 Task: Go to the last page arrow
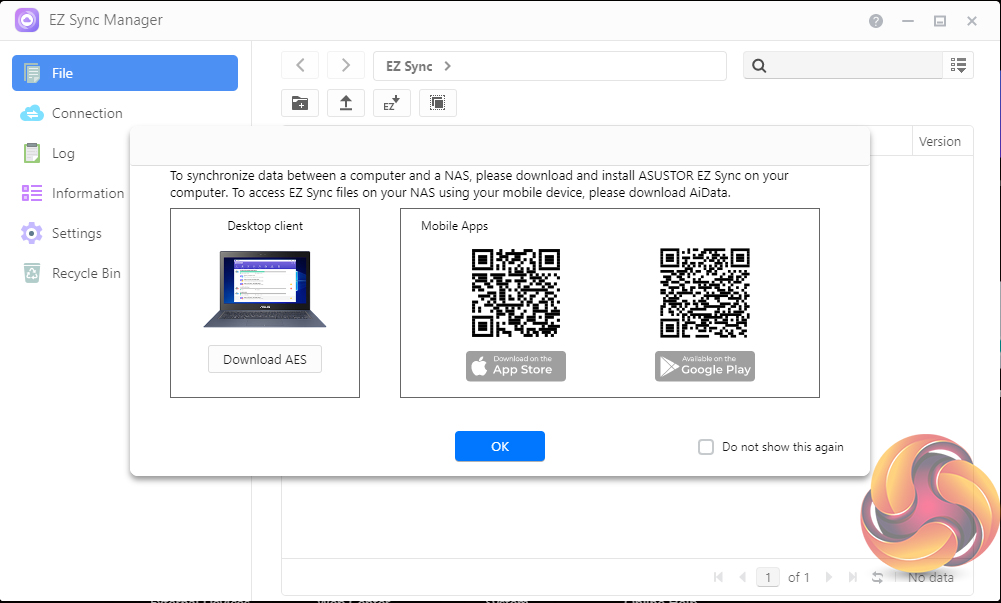pyautogui.click(x=853, y=577)
